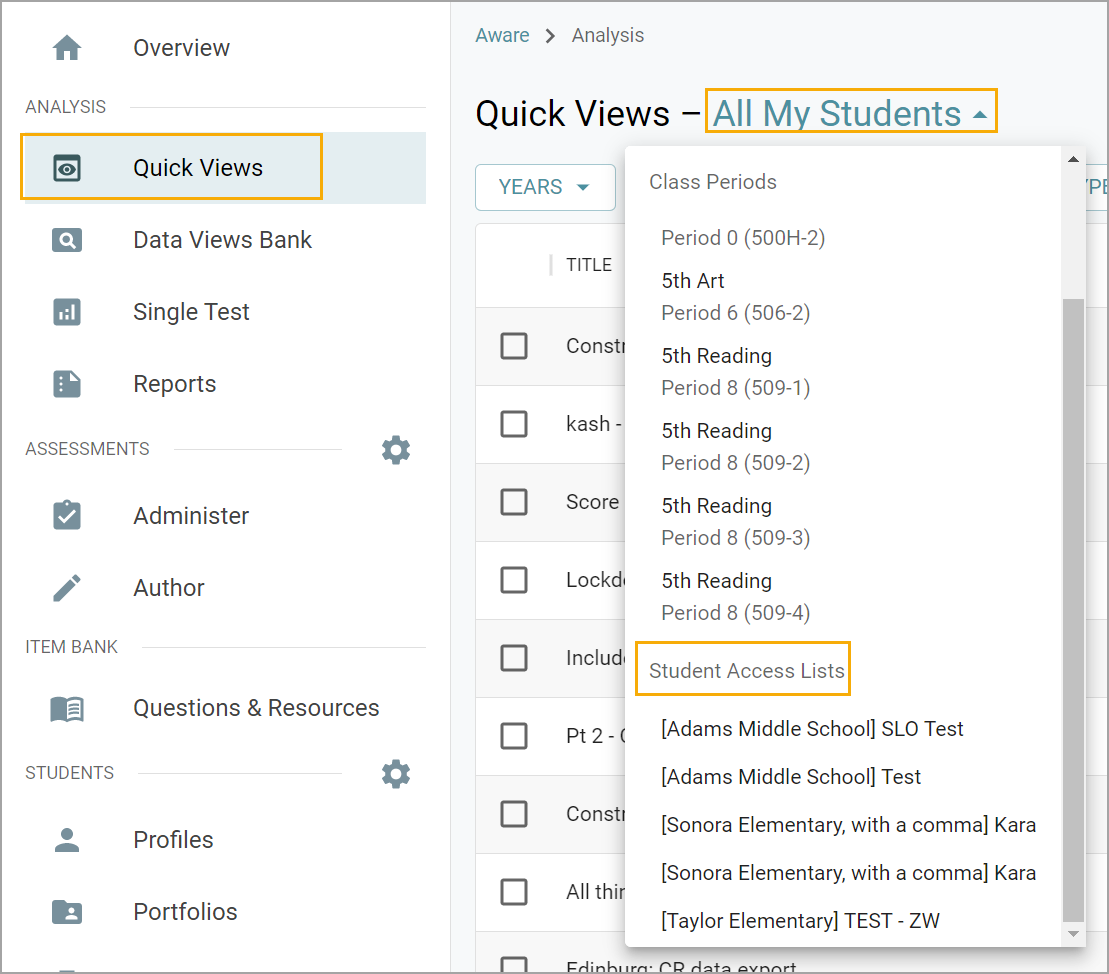Select [Taylor Elementary] TEST - ZW list
This screenshot has width=1109, height=974.
[x=800, y=921]
